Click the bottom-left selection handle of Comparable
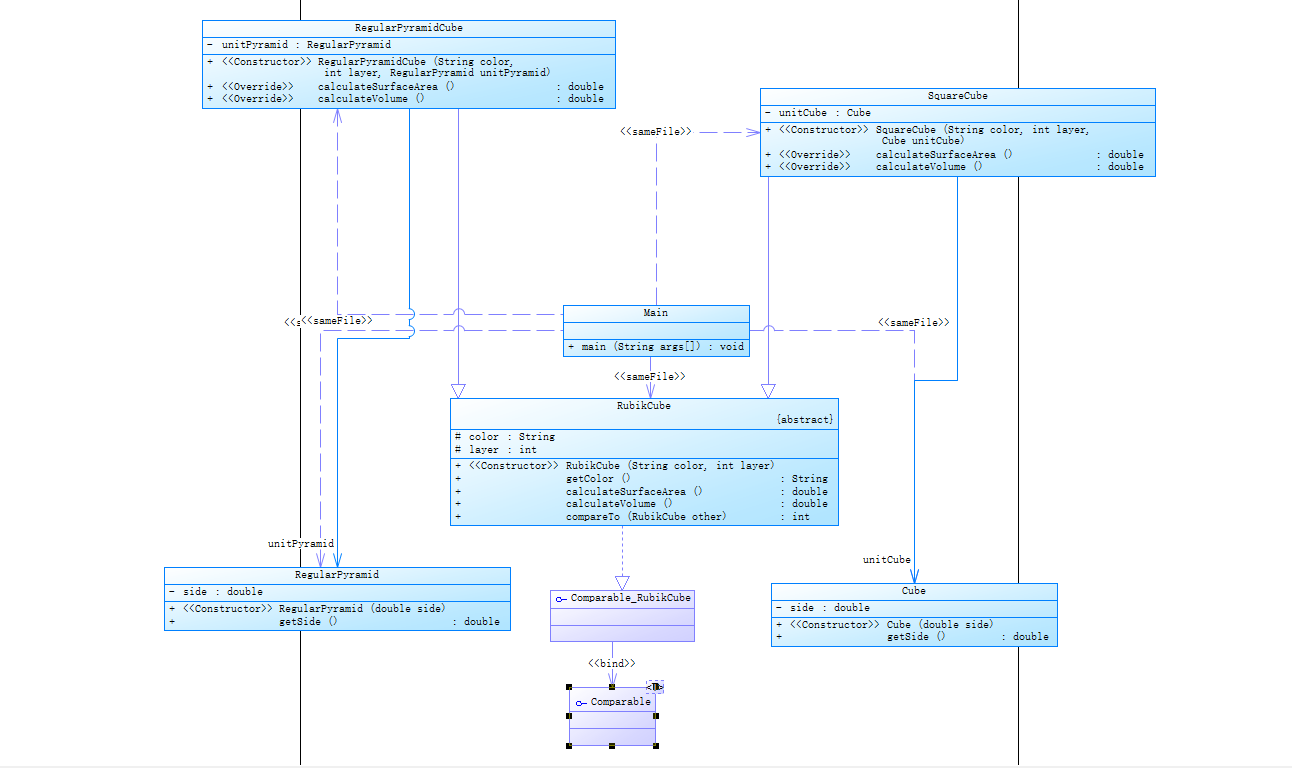The width and height of the screenshot is (1292, 768). click(569, 746)
